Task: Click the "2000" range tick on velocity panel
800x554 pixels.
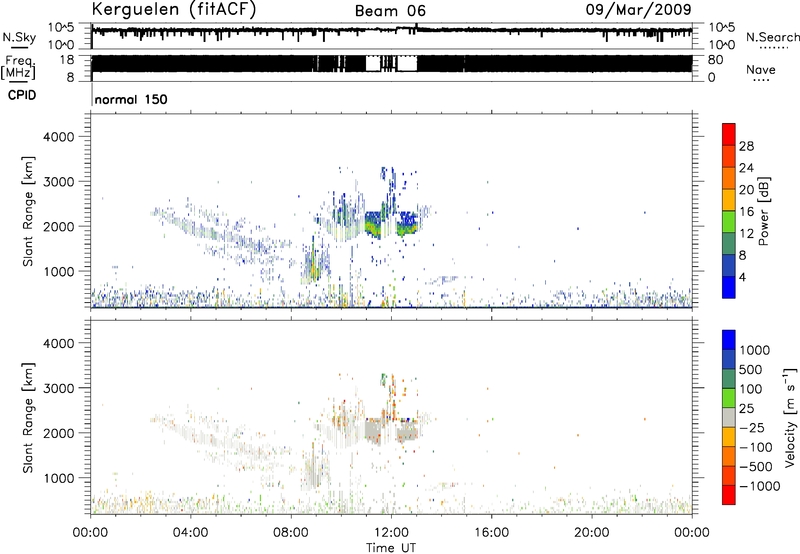Action: 58,433
